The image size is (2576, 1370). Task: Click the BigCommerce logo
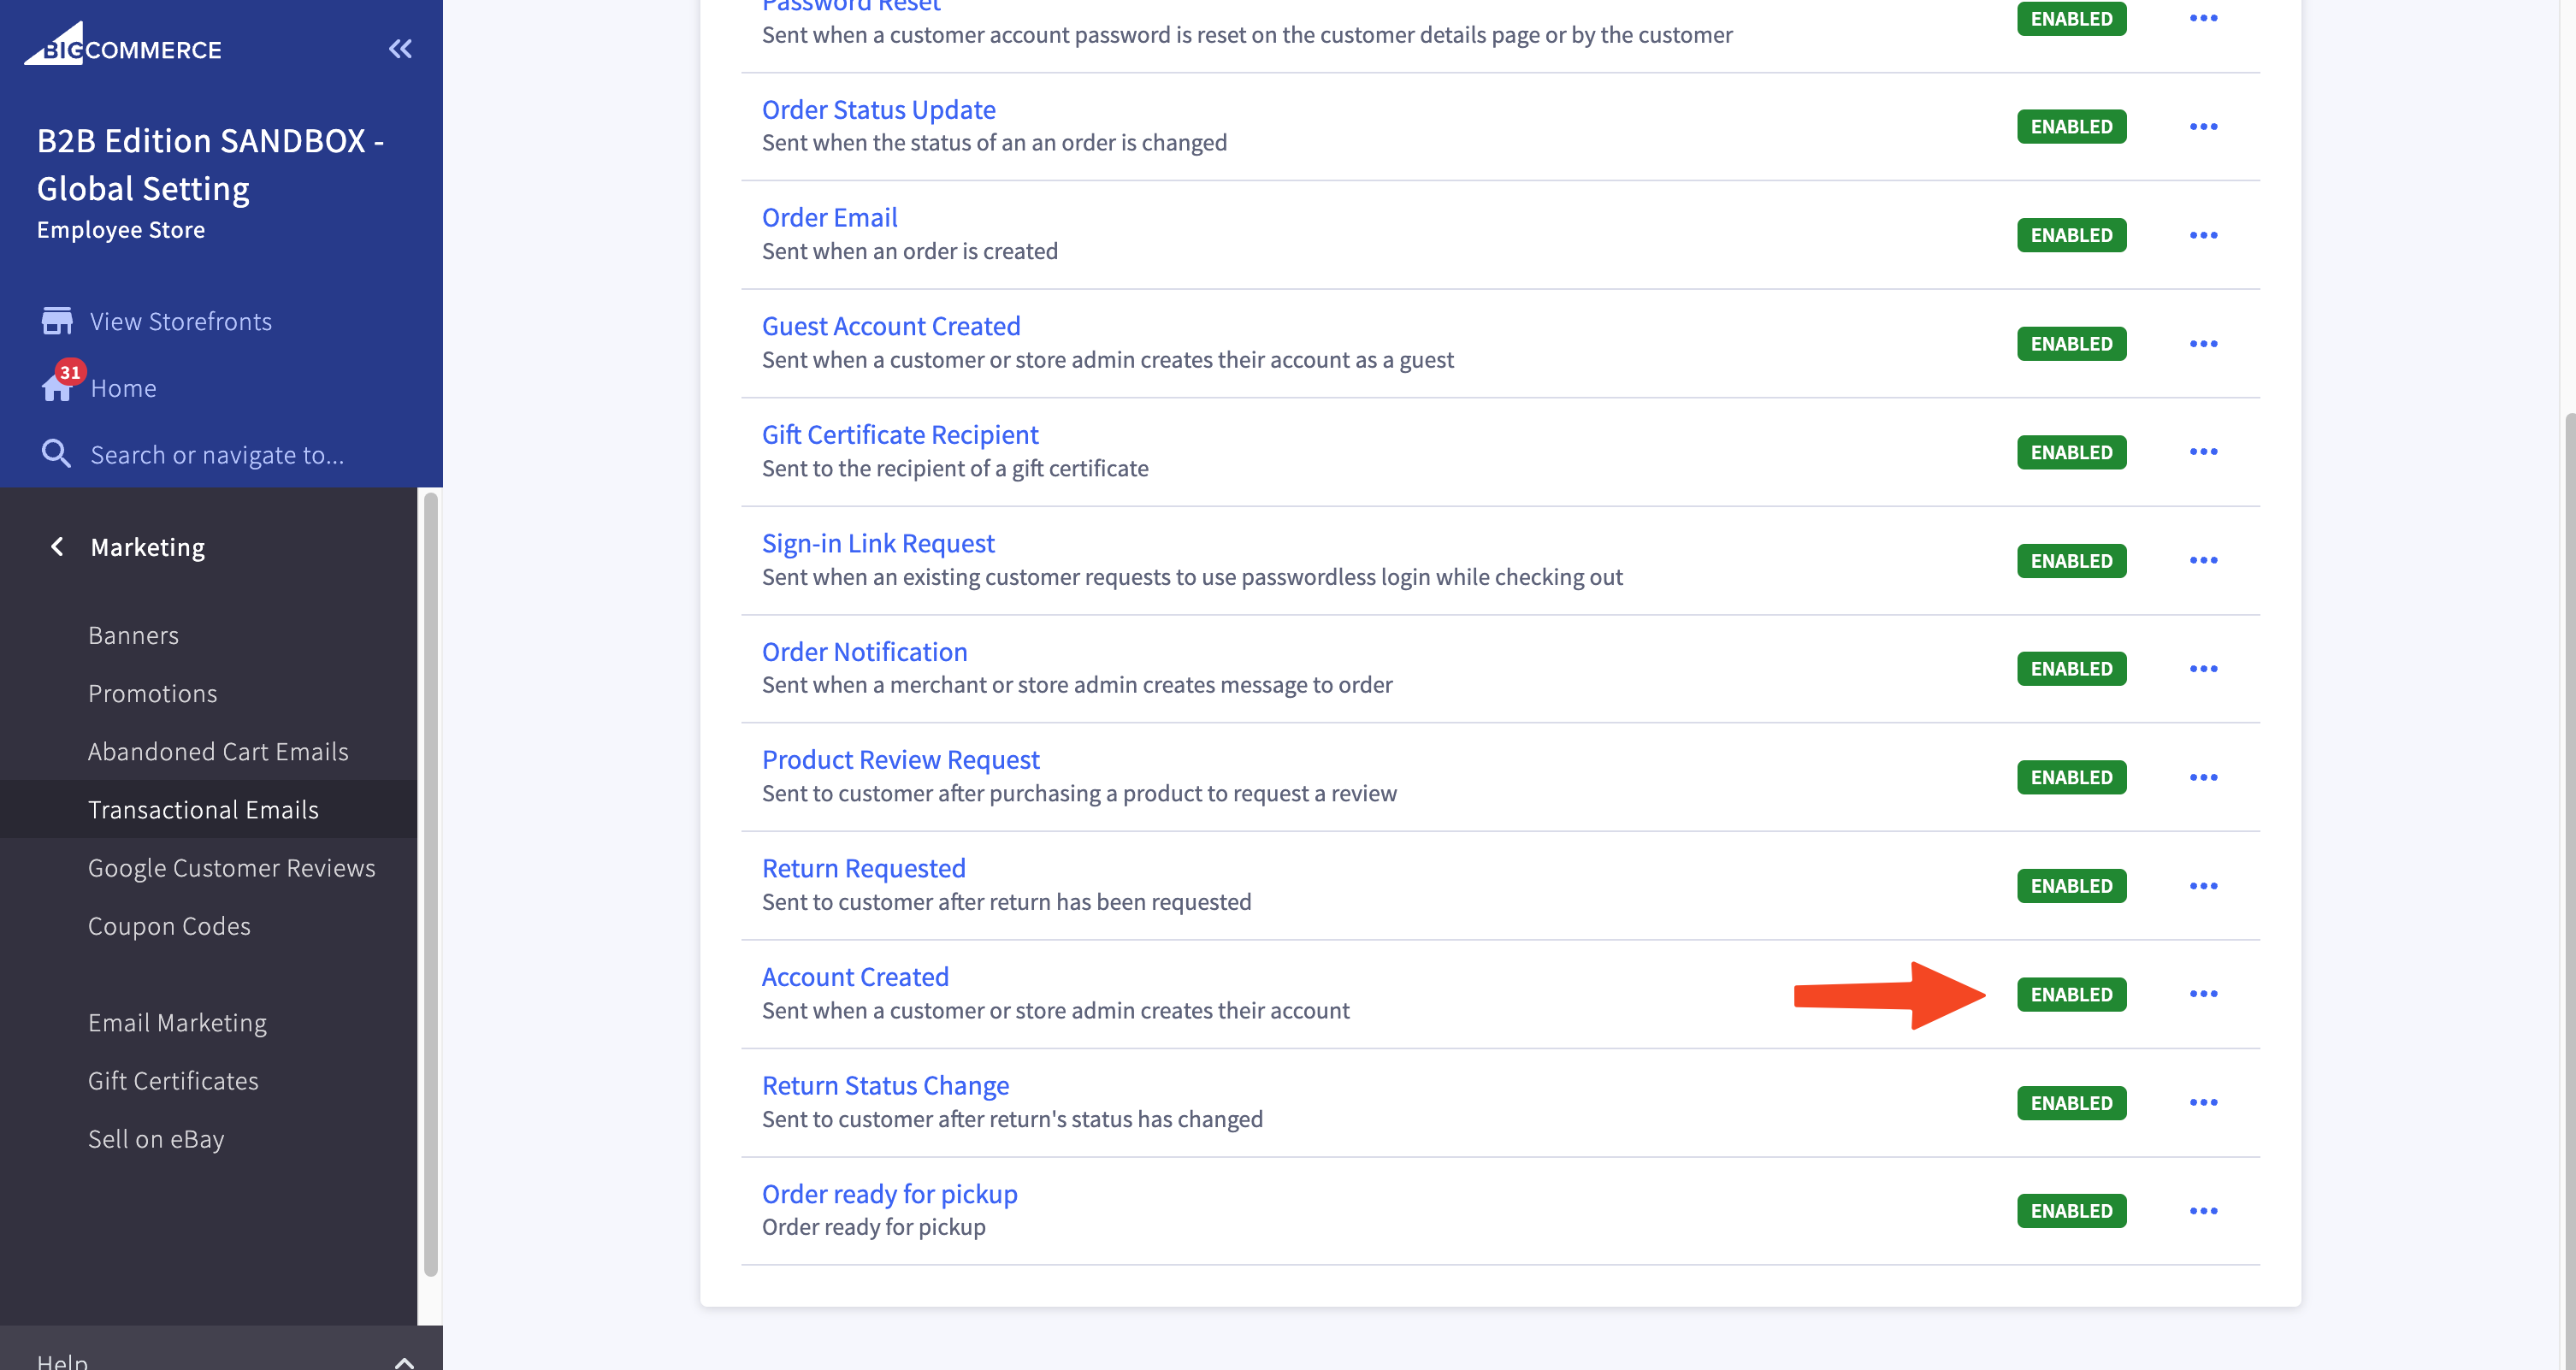pos(123,44)
